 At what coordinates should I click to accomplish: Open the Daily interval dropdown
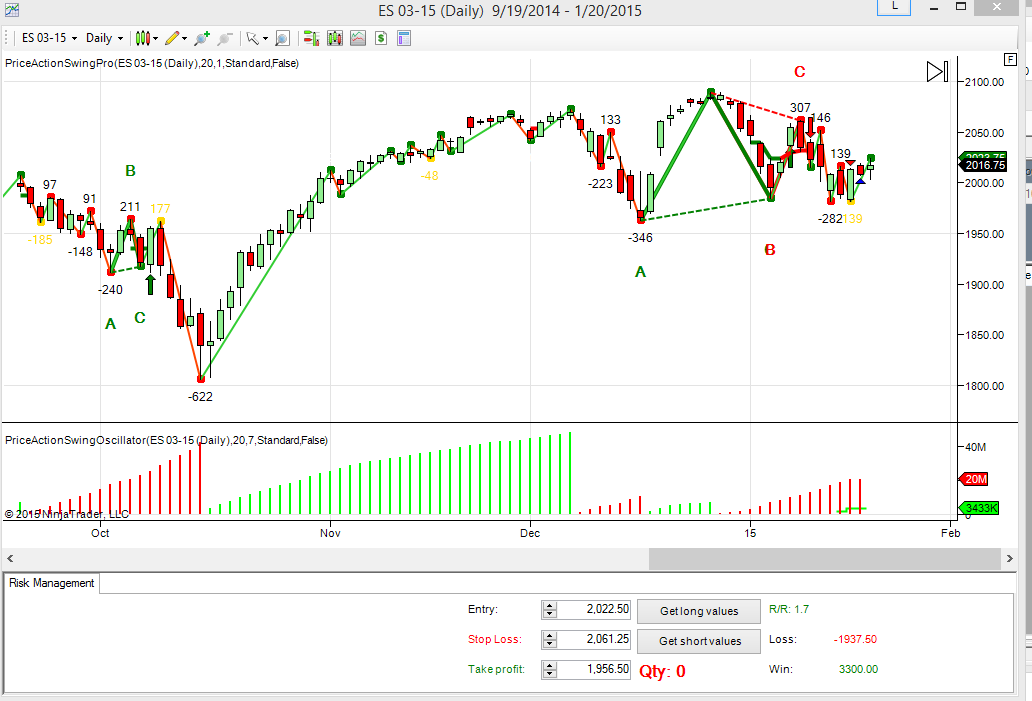point(104,38)
